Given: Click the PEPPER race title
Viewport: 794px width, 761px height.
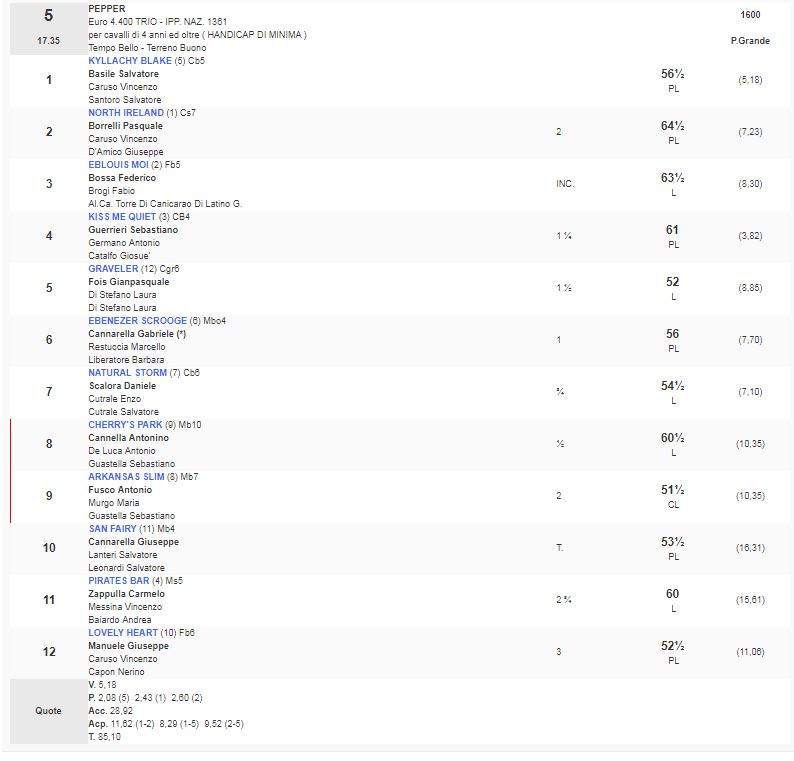Looking at the screenshot, I should click(x=107, y=9).
